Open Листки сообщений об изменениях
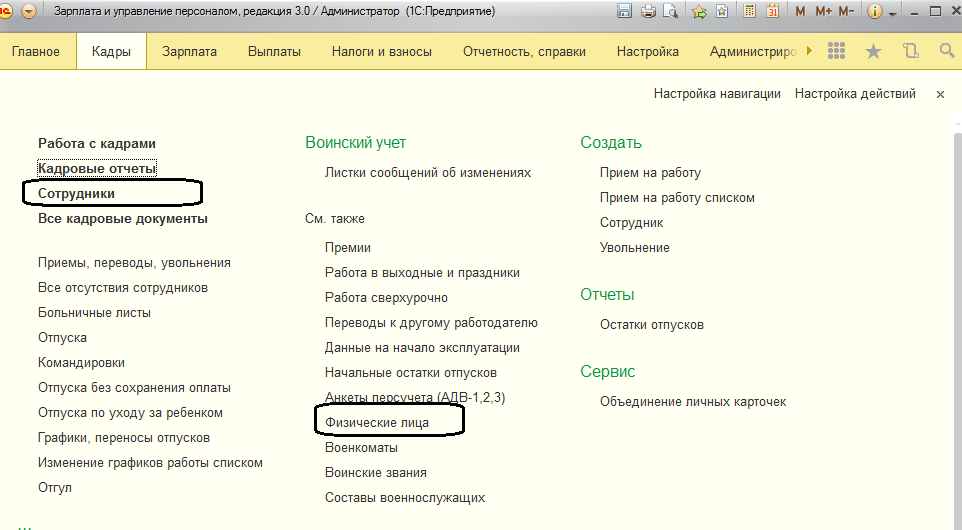Image resolution: width=962 pixels, height=530 pixels. [428, 172]
